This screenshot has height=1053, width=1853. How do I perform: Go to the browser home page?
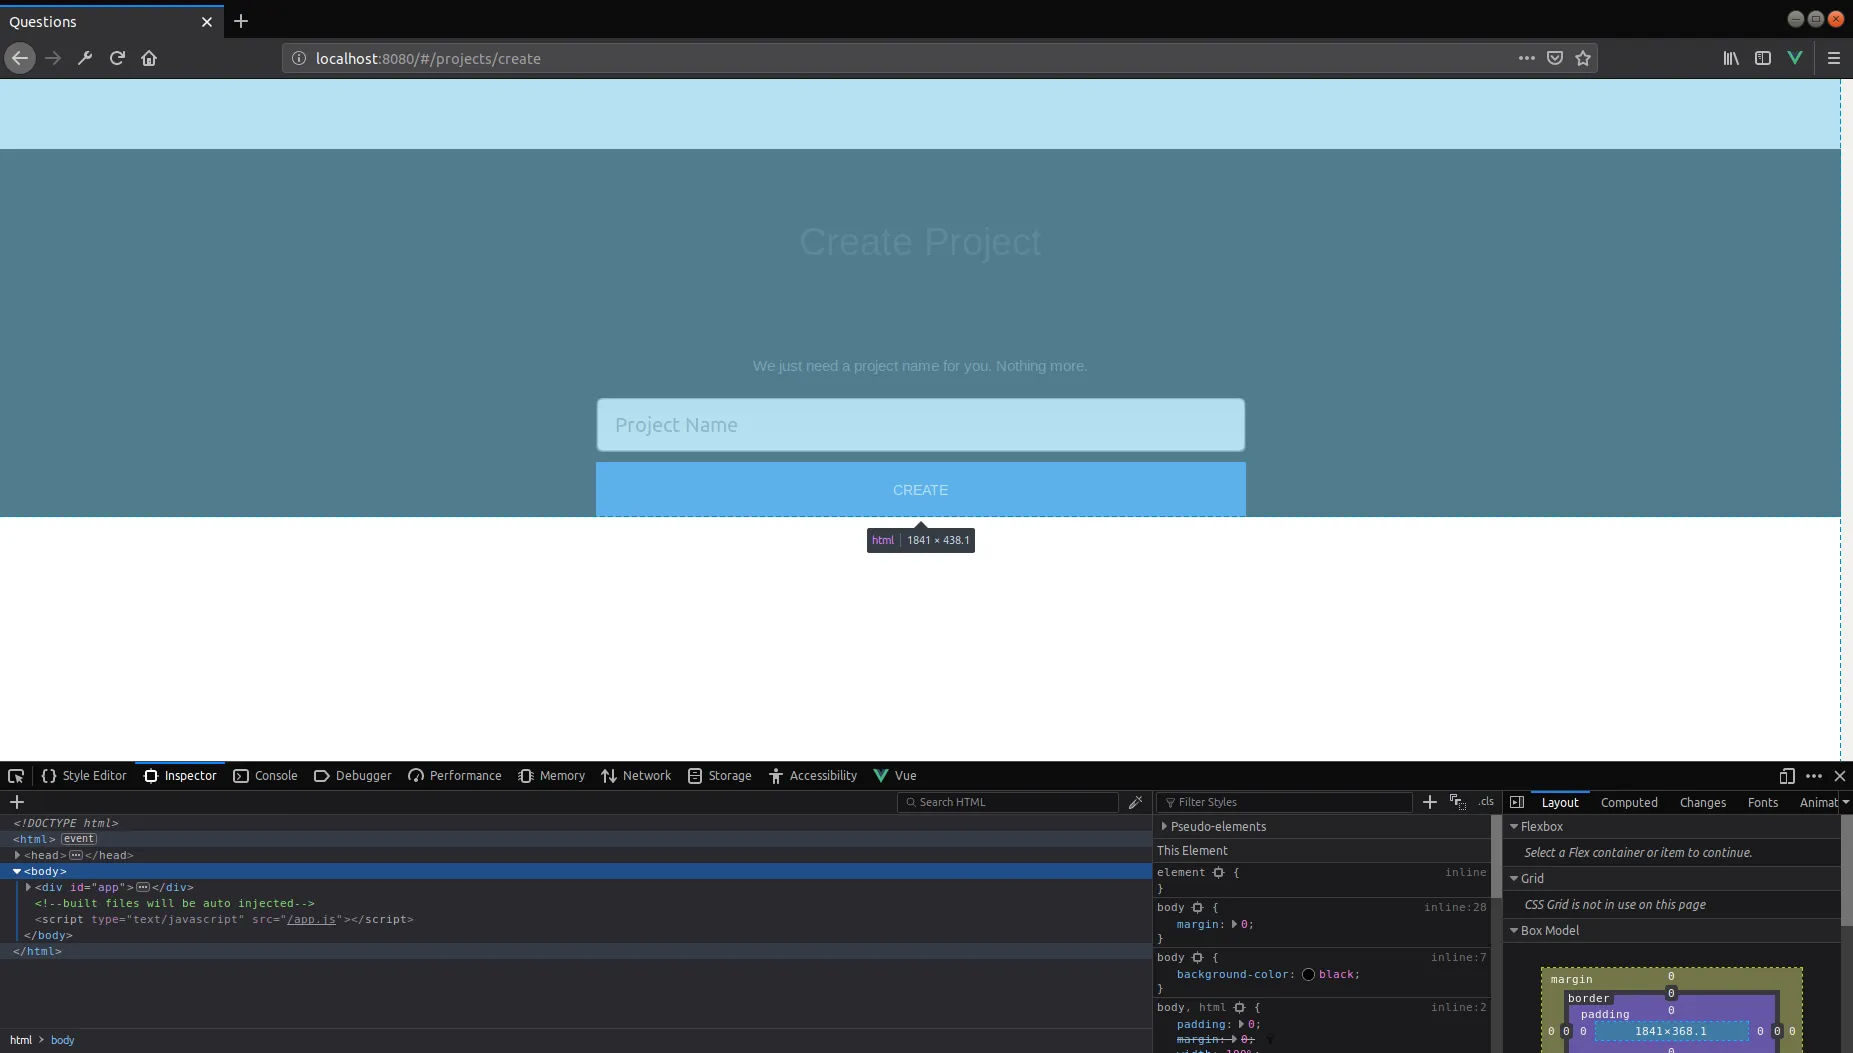149,58
